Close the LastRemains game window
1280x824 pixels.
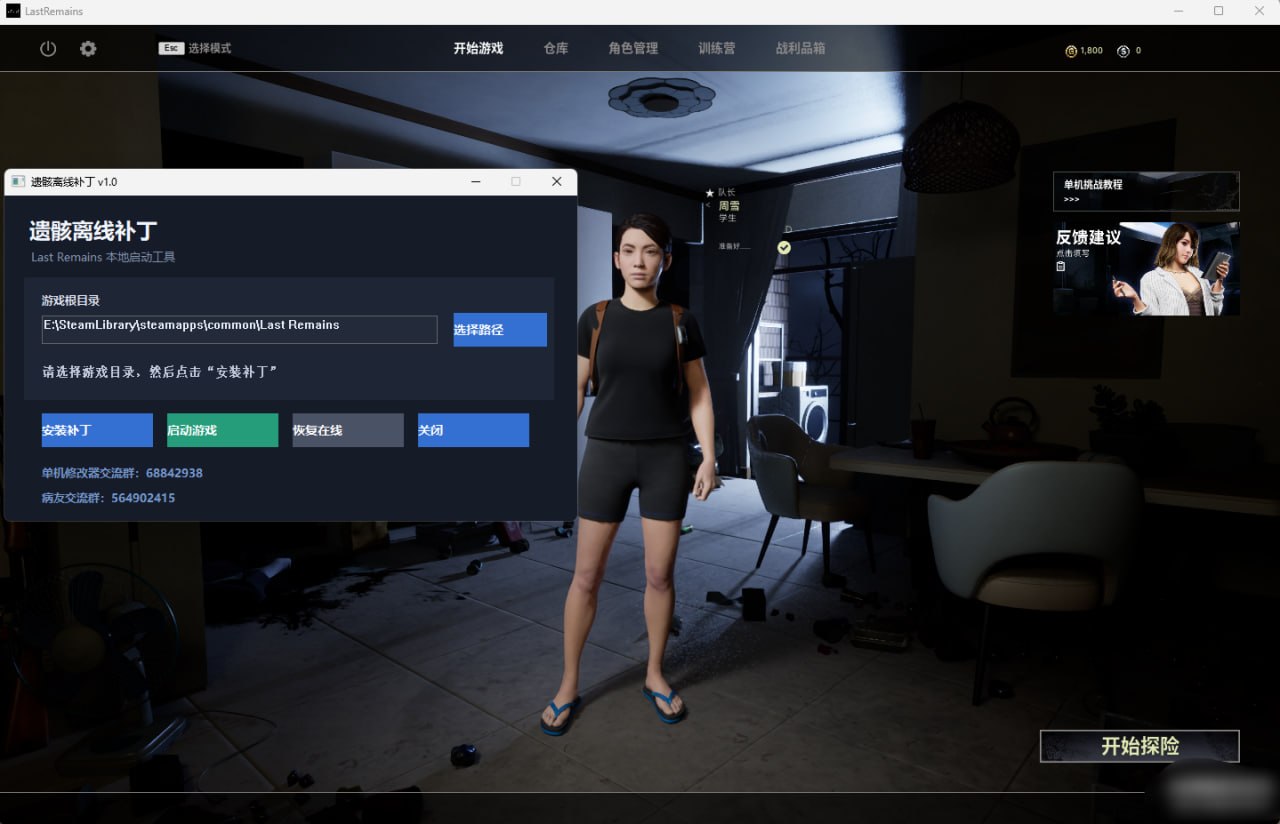point(1258,11)
